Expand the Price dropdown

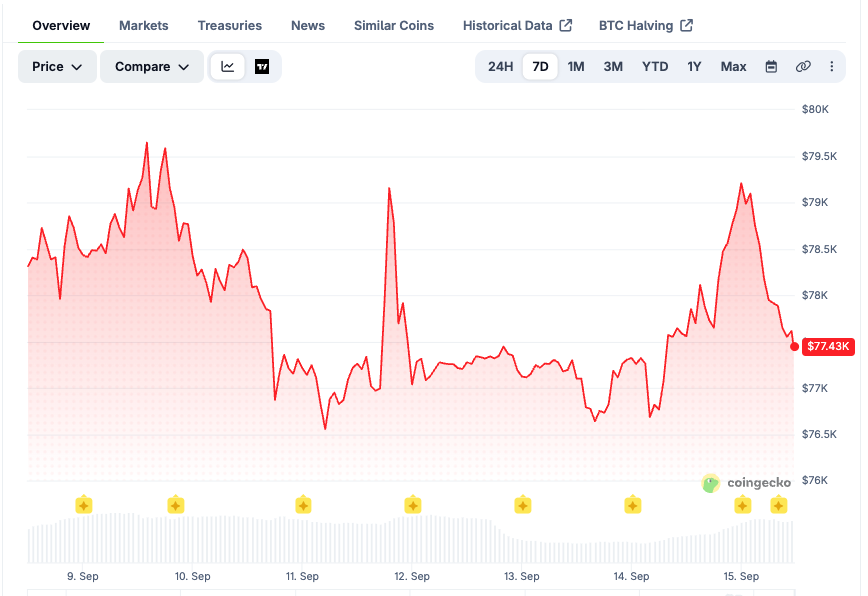pyautogui.click(x=57, y=66)
